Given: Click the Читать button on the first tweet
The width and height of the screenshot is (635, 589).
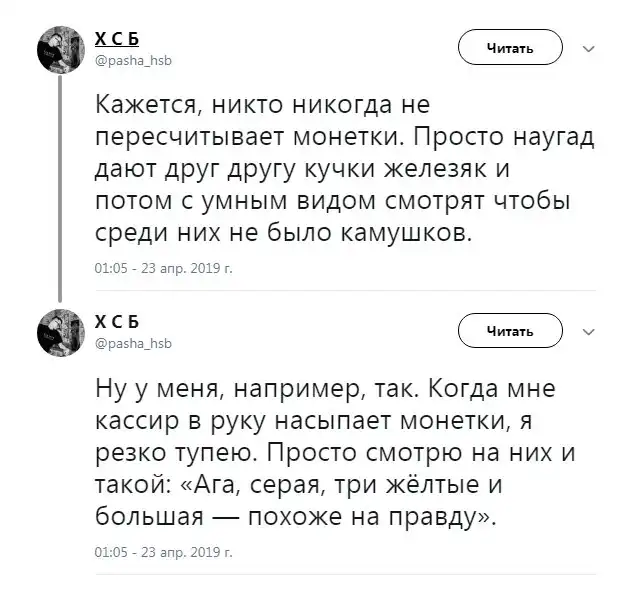Looking at the screenshot, I should [510, 48].
